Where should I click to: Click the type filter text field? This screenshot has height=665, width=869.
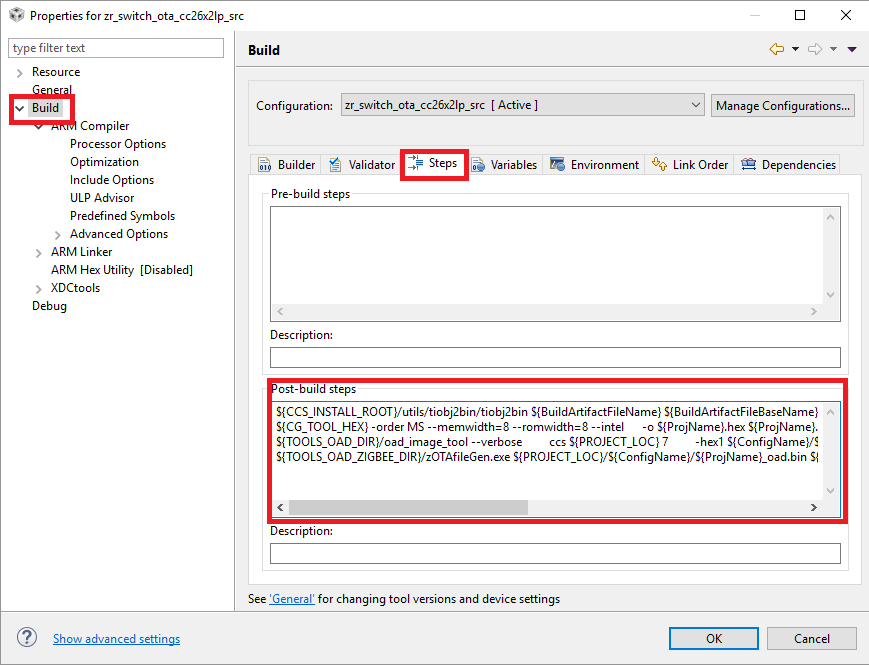[116, 48]
